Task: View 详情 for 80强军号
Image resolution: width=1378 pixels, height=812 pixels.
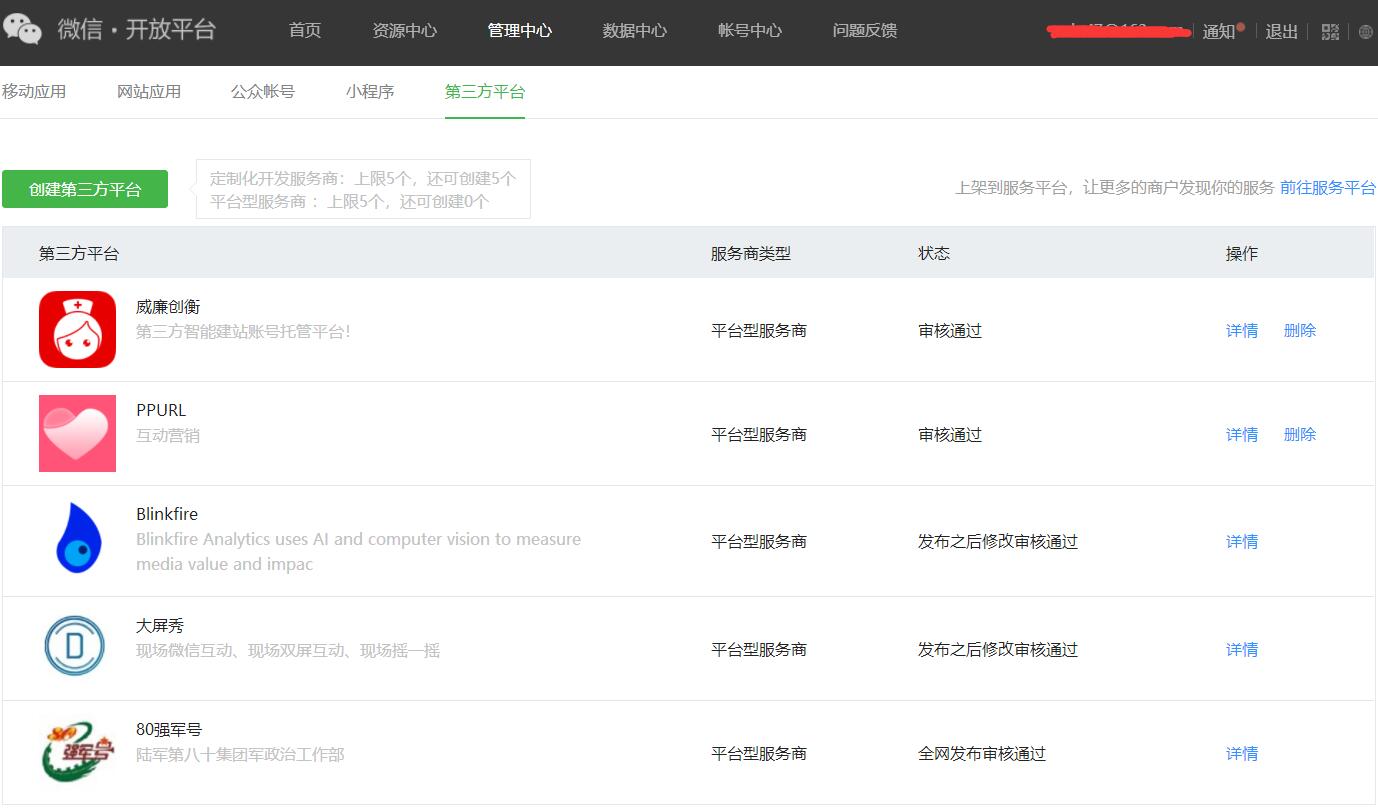Action: click(x=1242, y=753)
